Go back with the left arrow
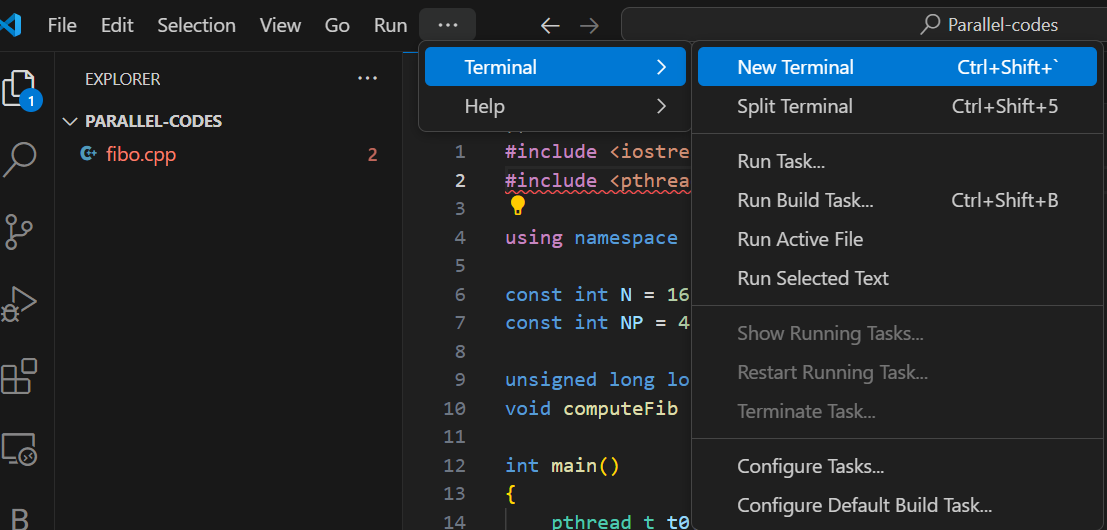This screenshot has height=530, width=1107. click(550, 25)
